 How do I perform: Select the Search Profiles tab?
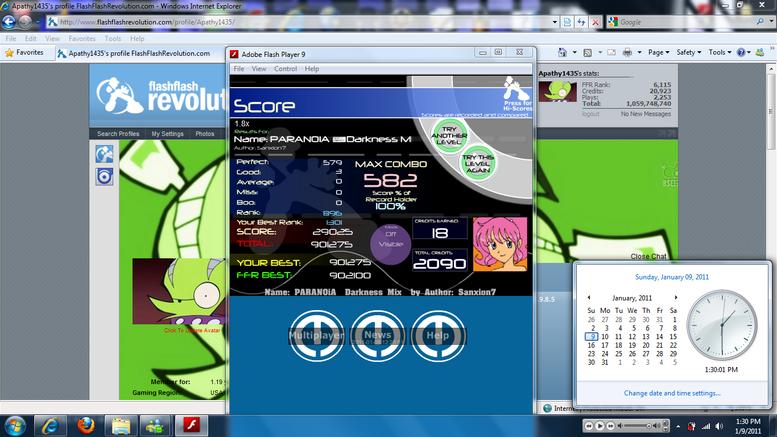click(x=118, y=134)
